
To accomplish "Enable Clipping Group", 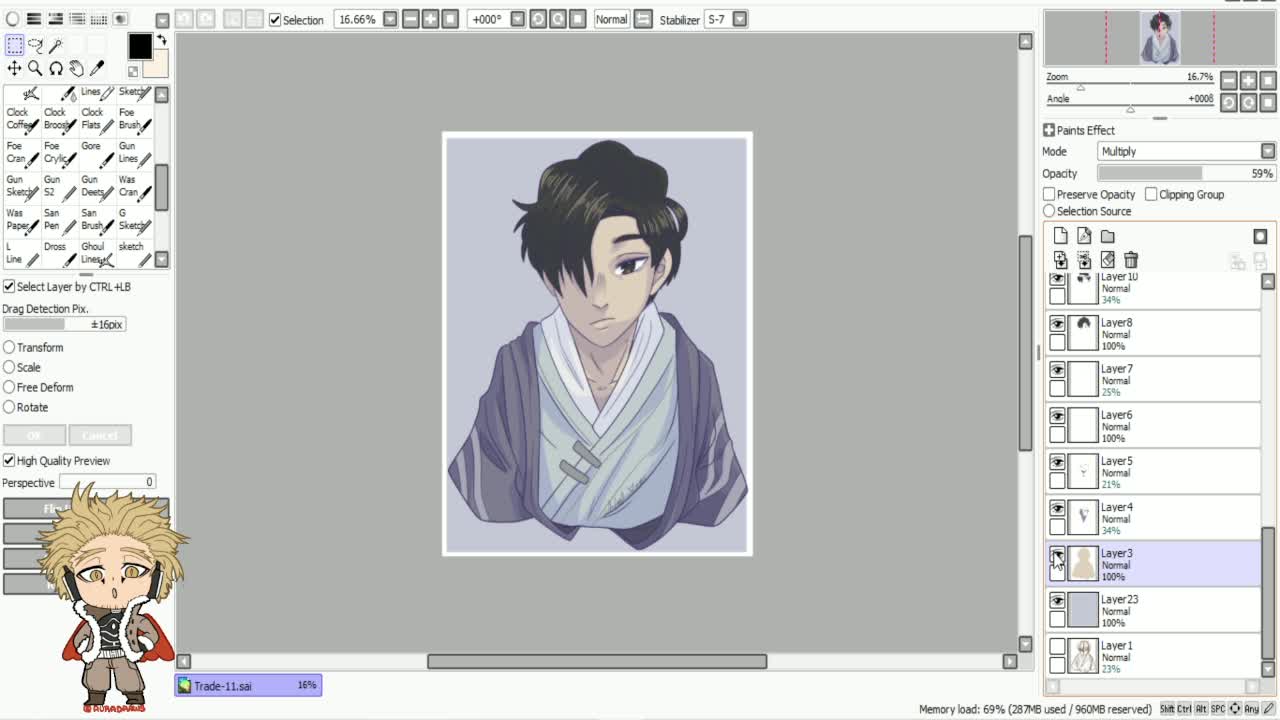I will [x=1151, y=195].
